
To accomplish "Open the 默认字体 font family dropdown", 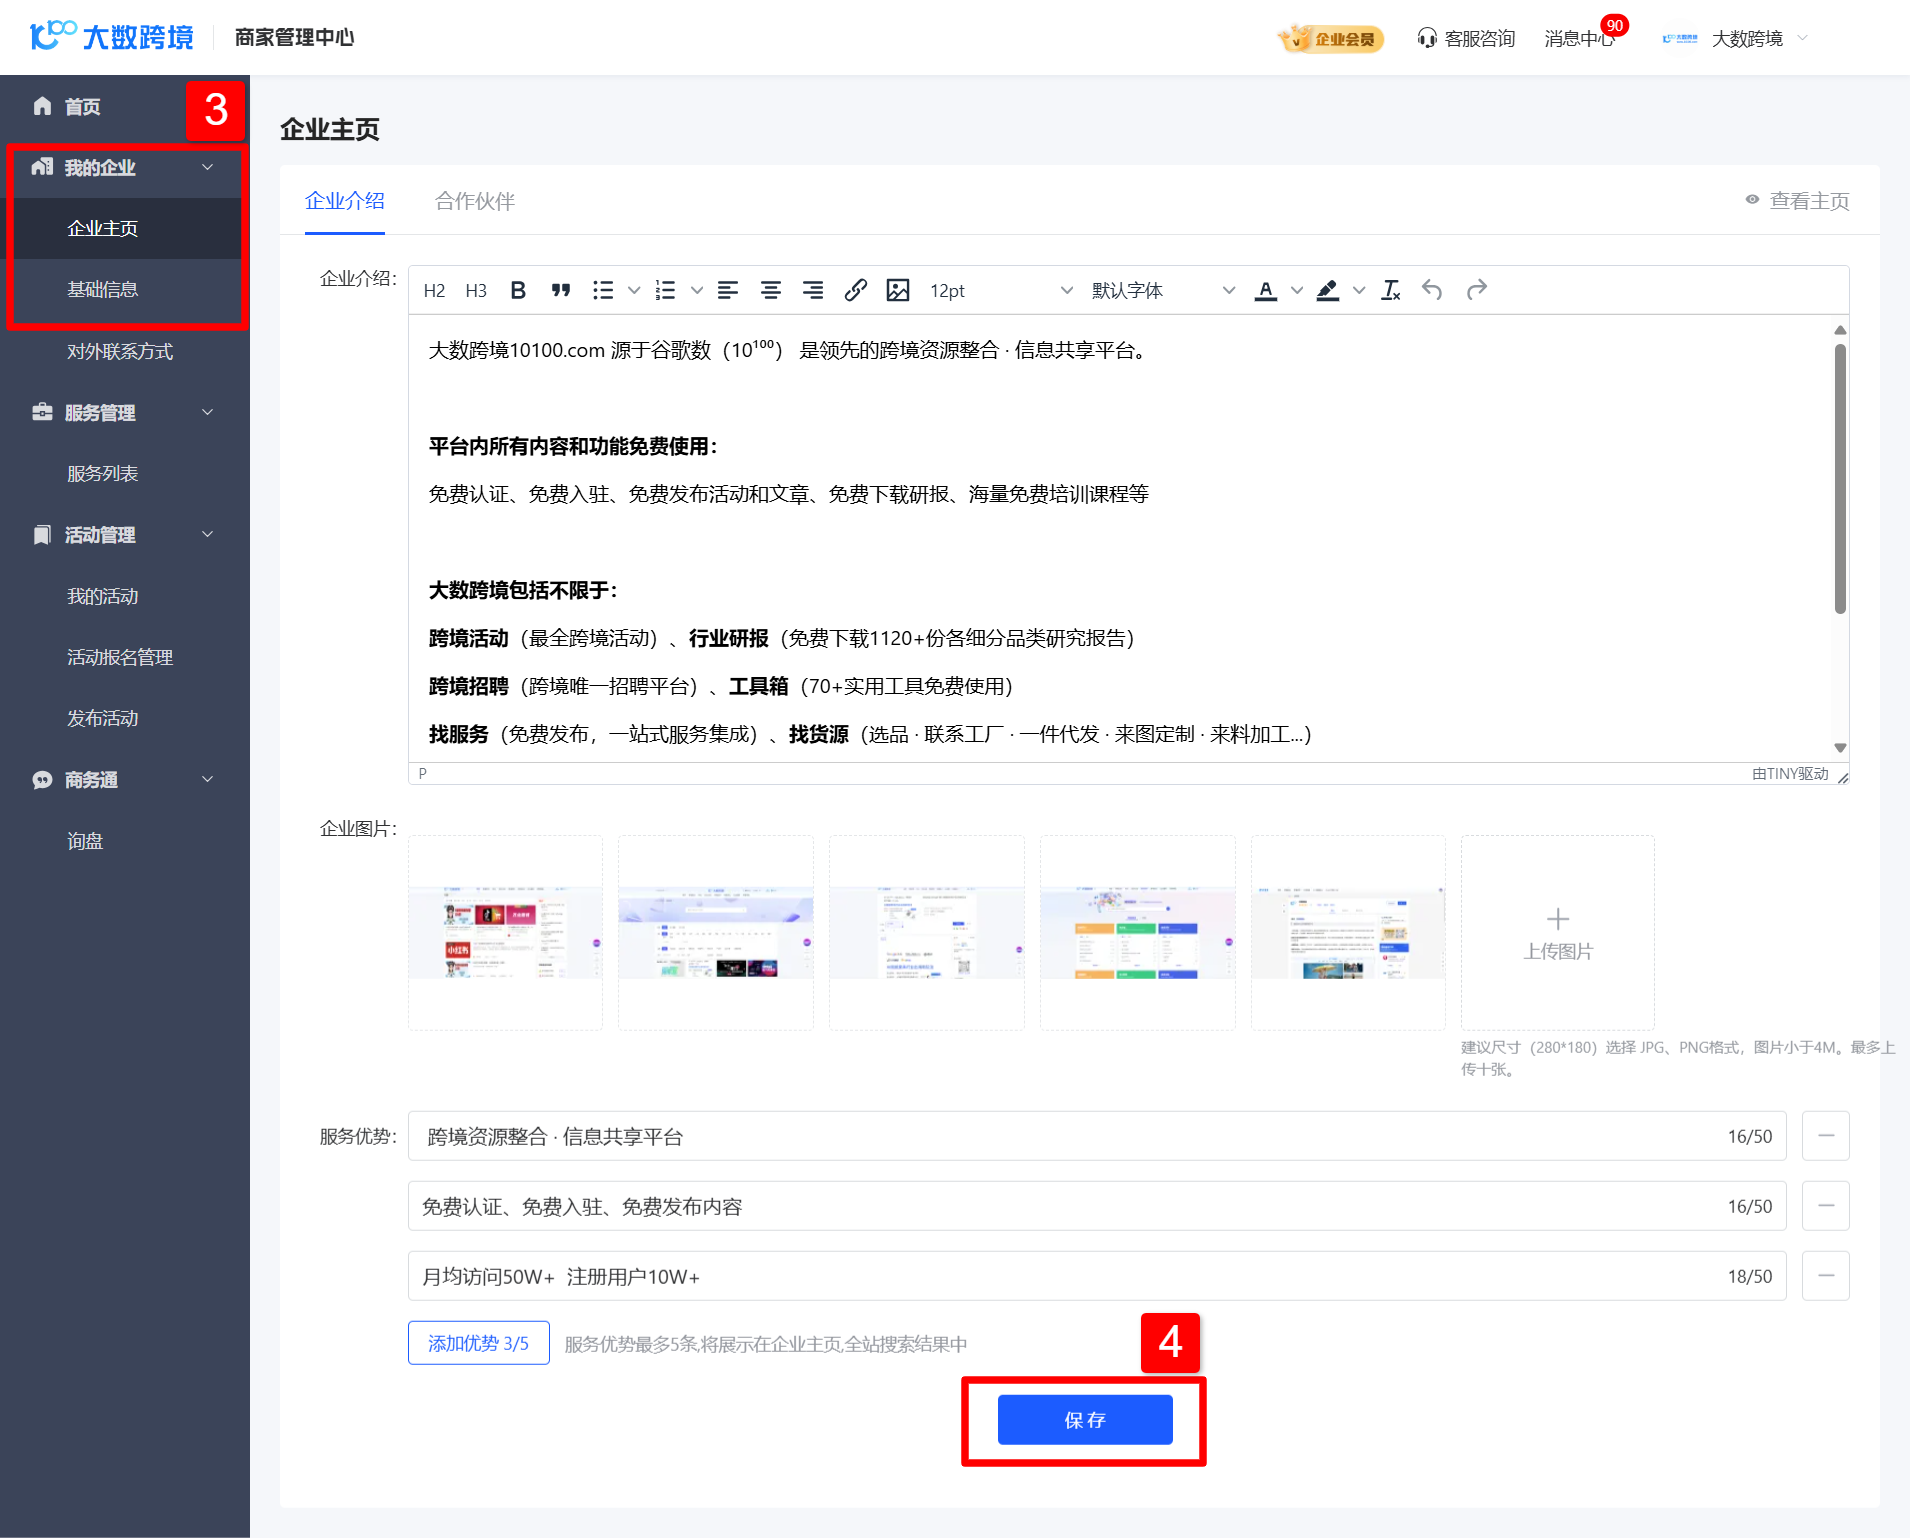I will pos(1162,291).
